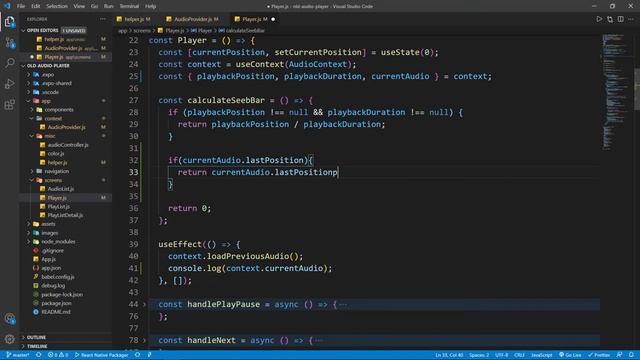640x360 pixels.
Task: Split the editor to the right
Action: 620,19
